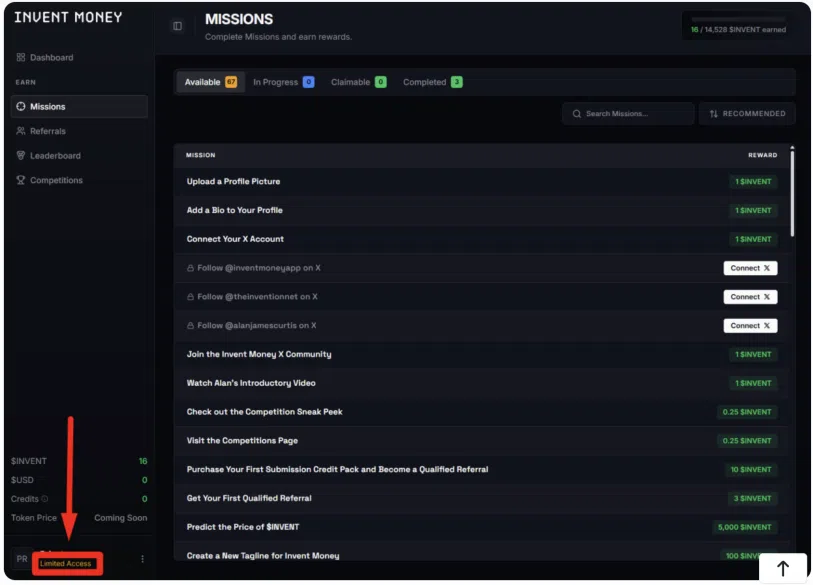Screen dimensions: 813x585
Task: Switch to the In Progress tab
Action: [283, 82]
